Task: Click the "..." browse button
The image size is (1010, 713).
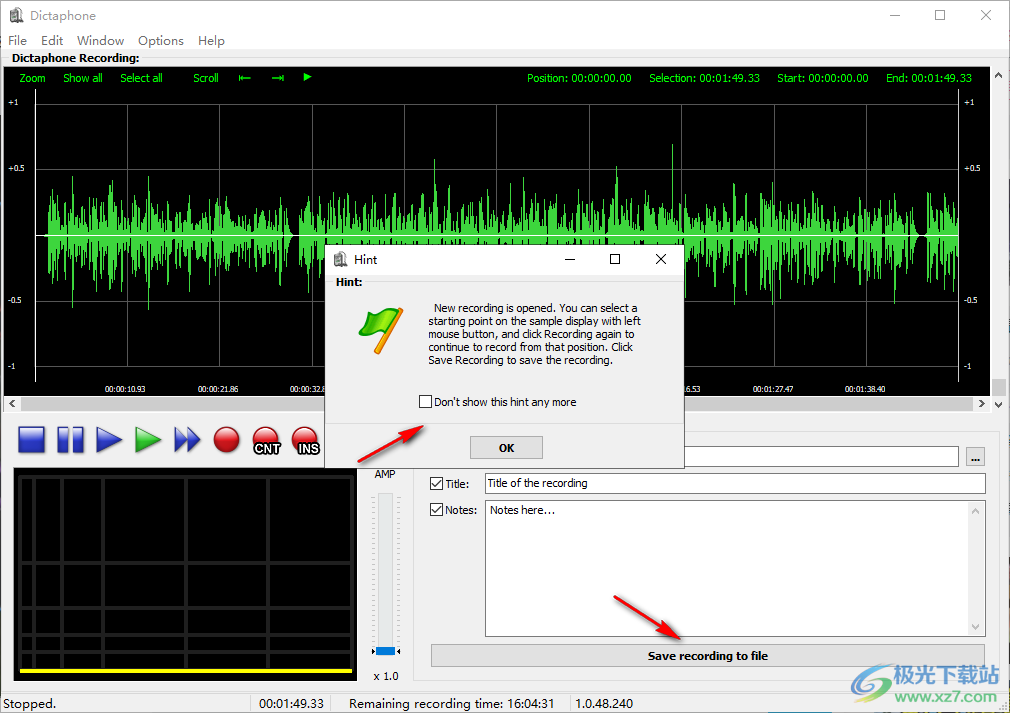Action: click(x=975, y=457)
